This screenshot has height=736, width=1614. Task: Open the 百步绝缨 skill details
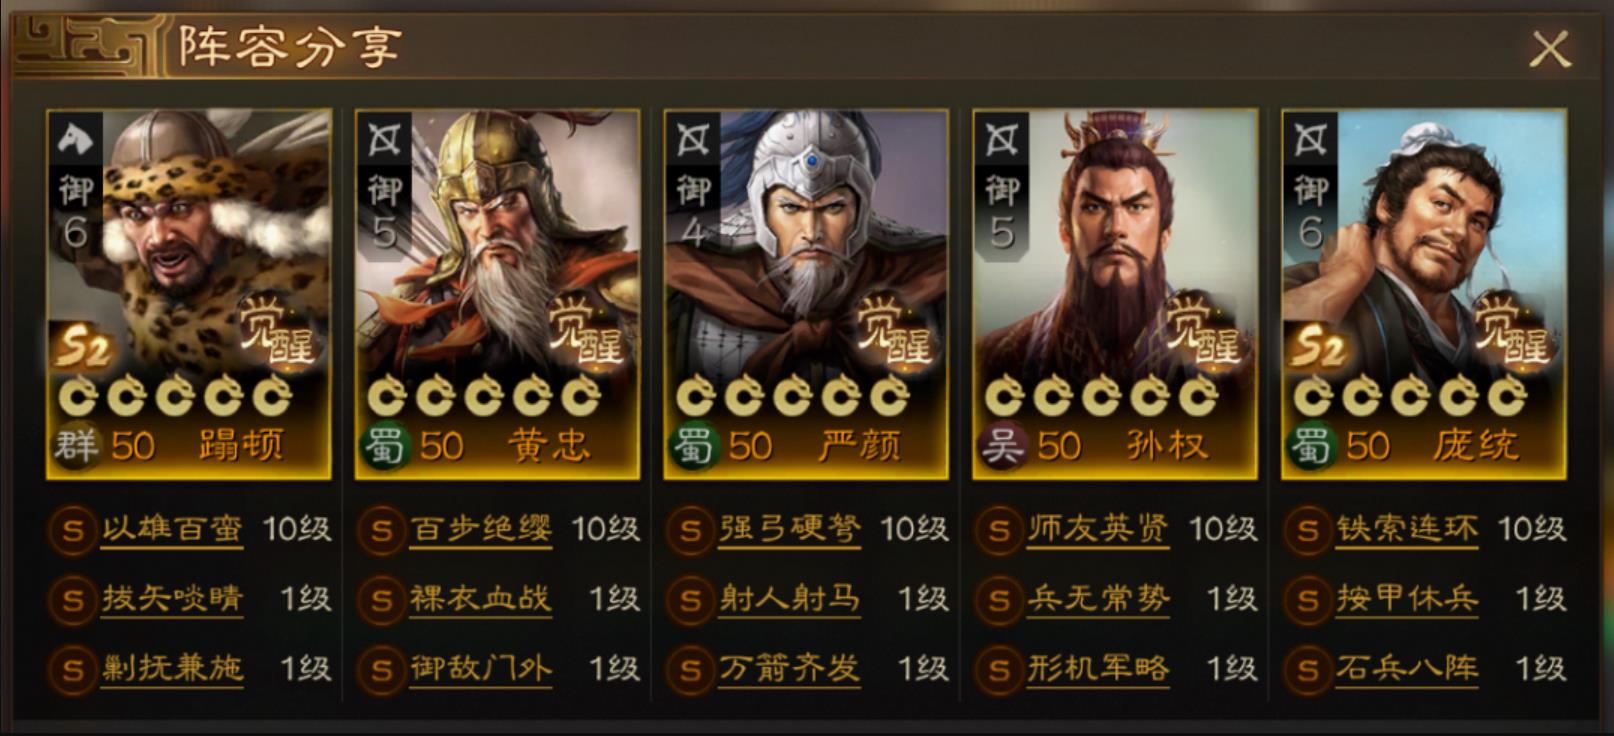(481, 529)
